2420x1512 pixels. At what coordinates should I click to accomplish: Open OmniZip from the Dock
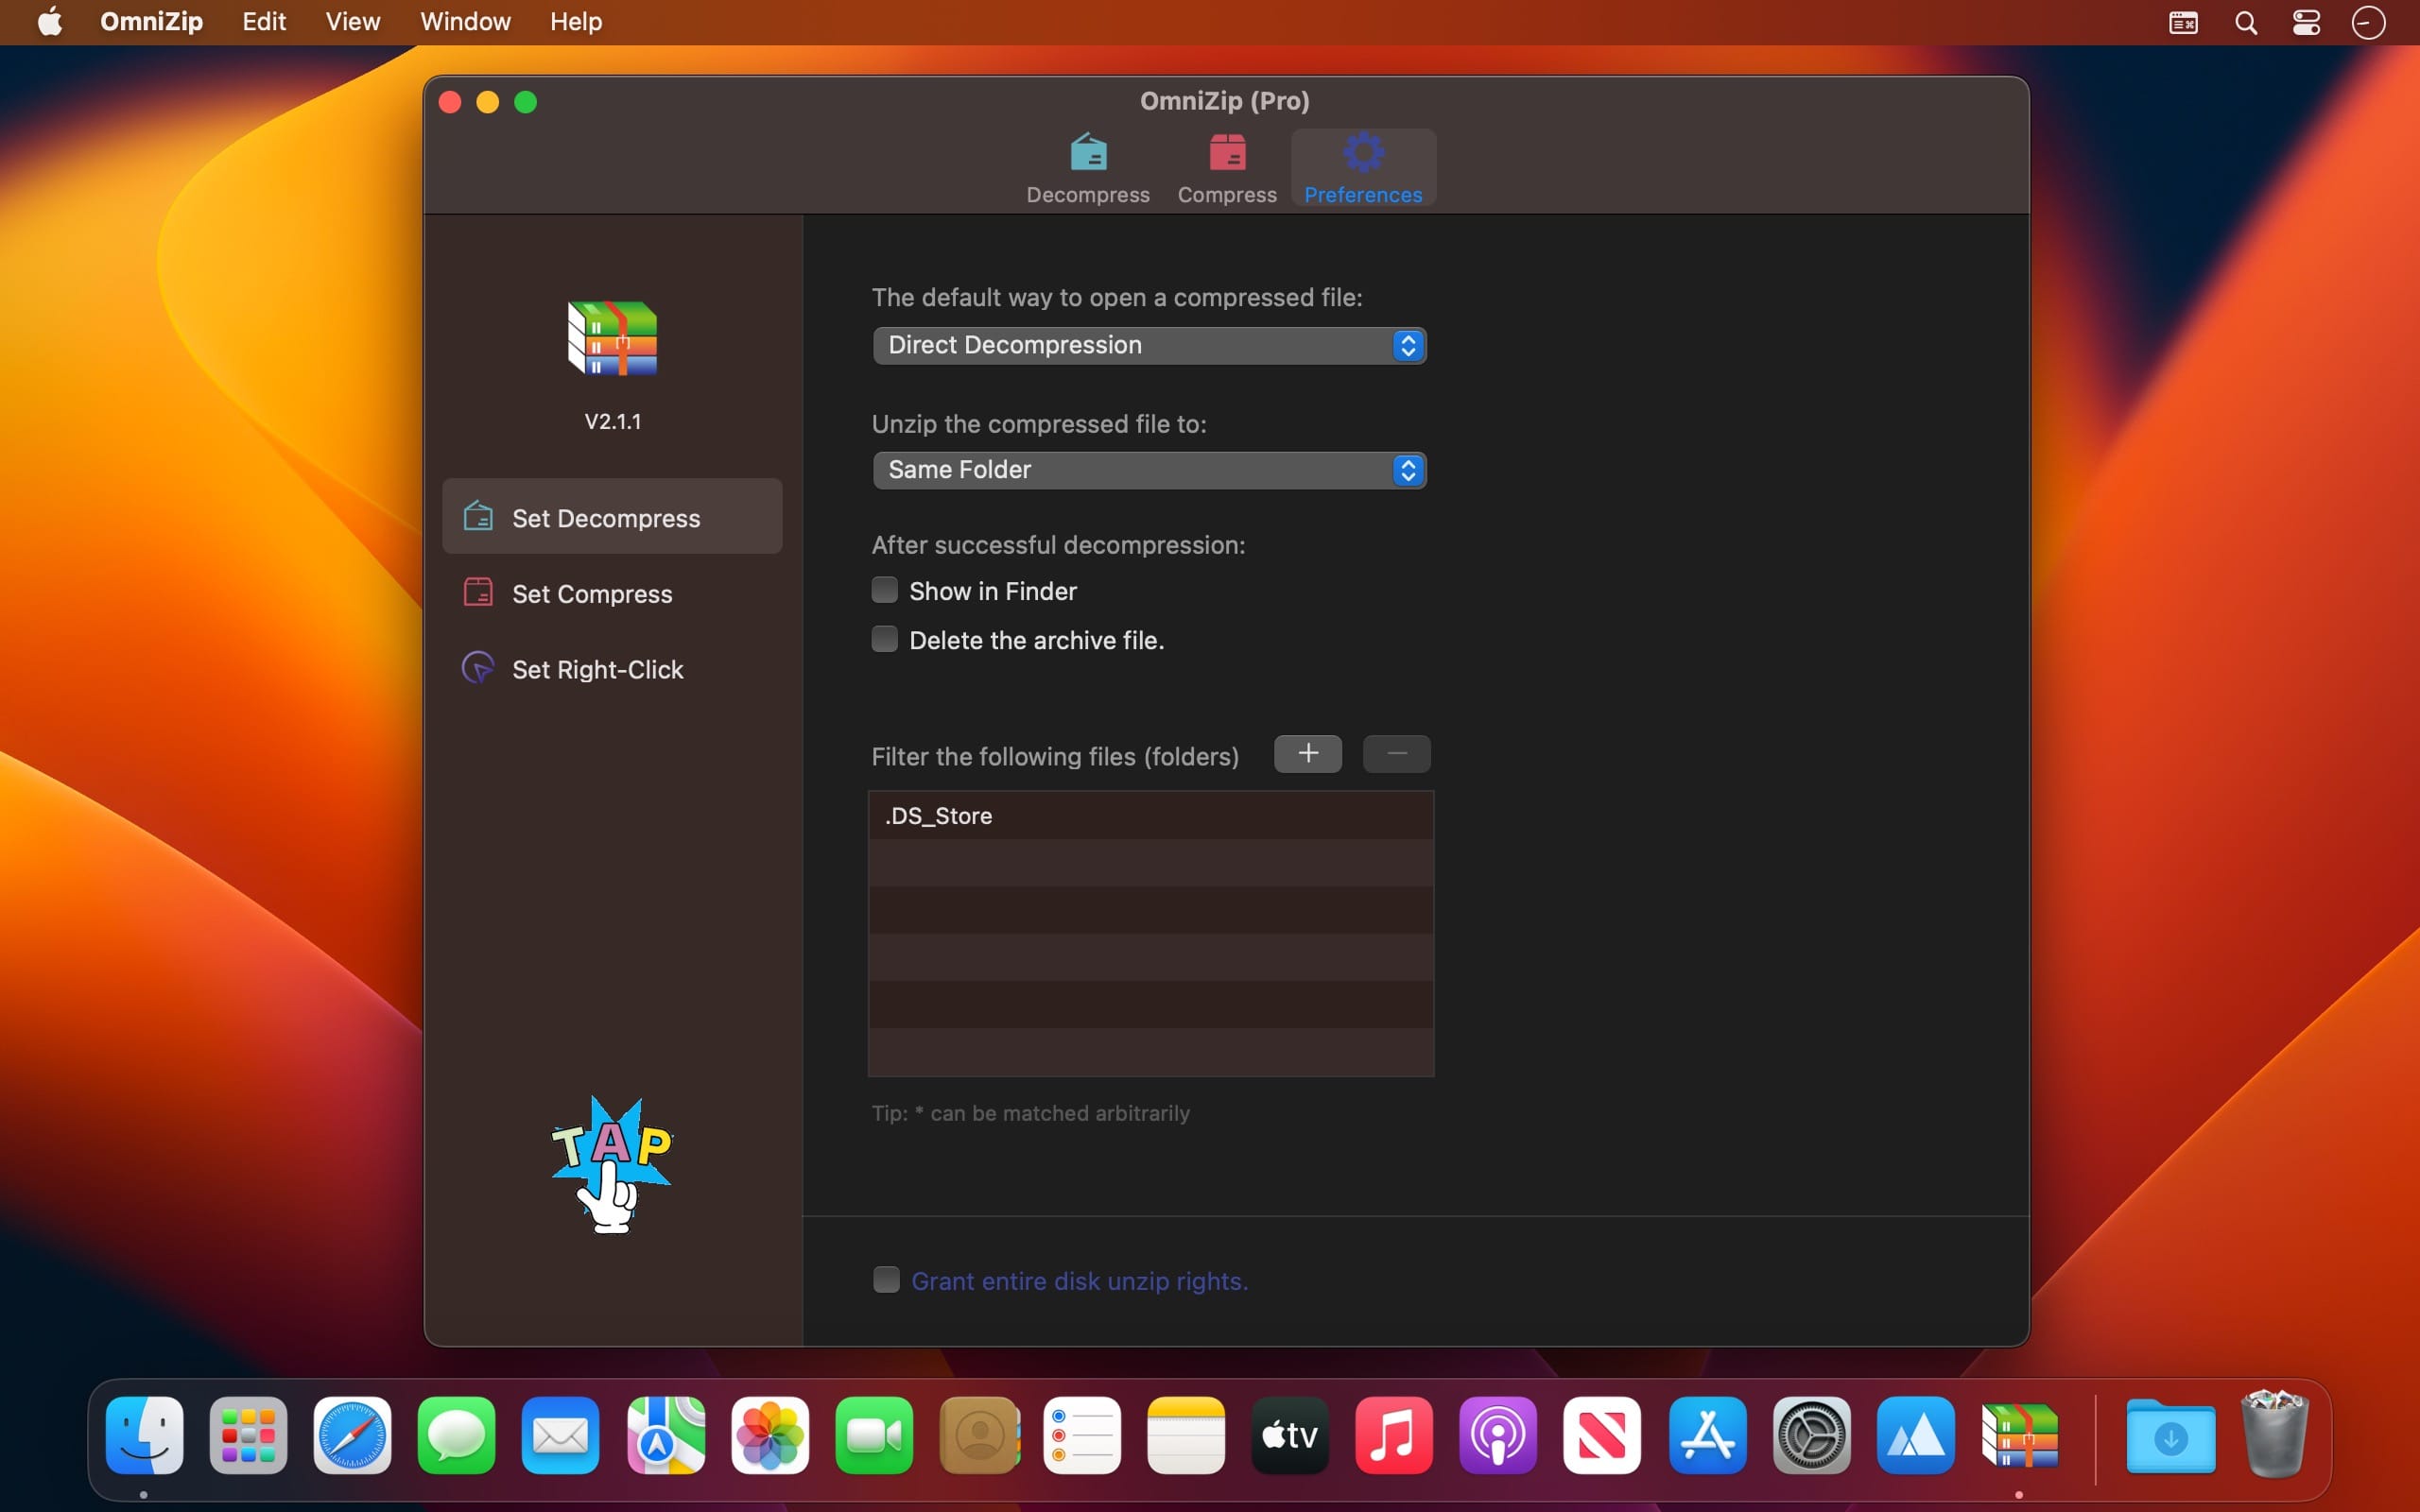tap(2019, 1436)
